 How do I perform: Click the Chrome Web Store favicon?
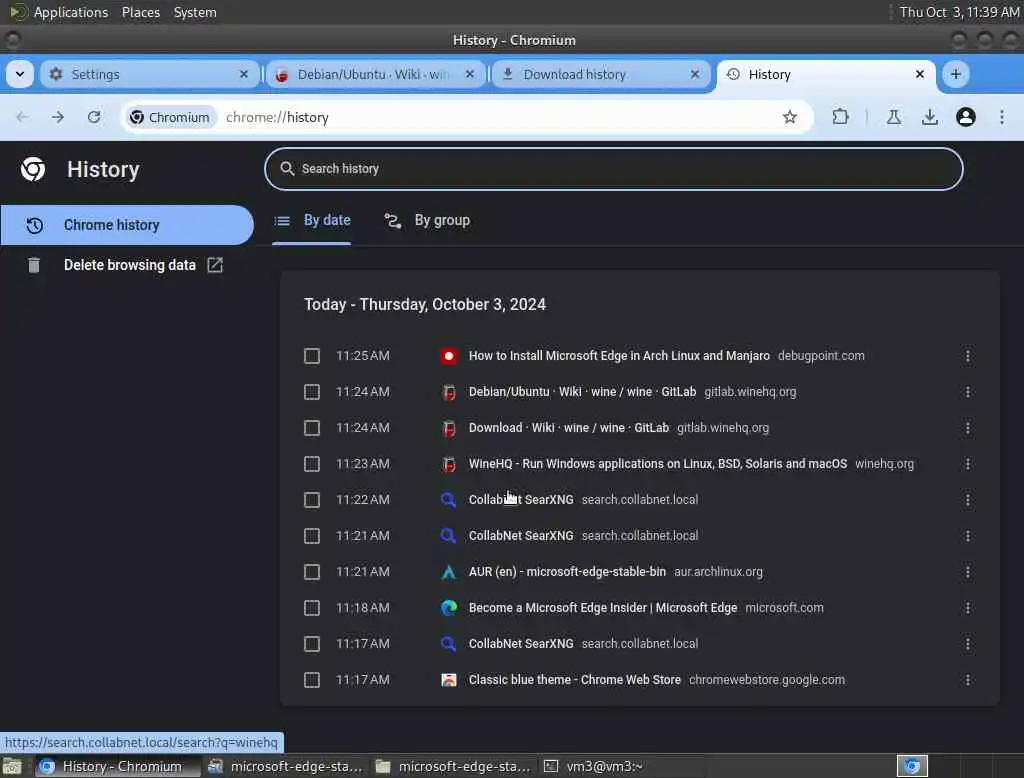(x=449, y=680)
